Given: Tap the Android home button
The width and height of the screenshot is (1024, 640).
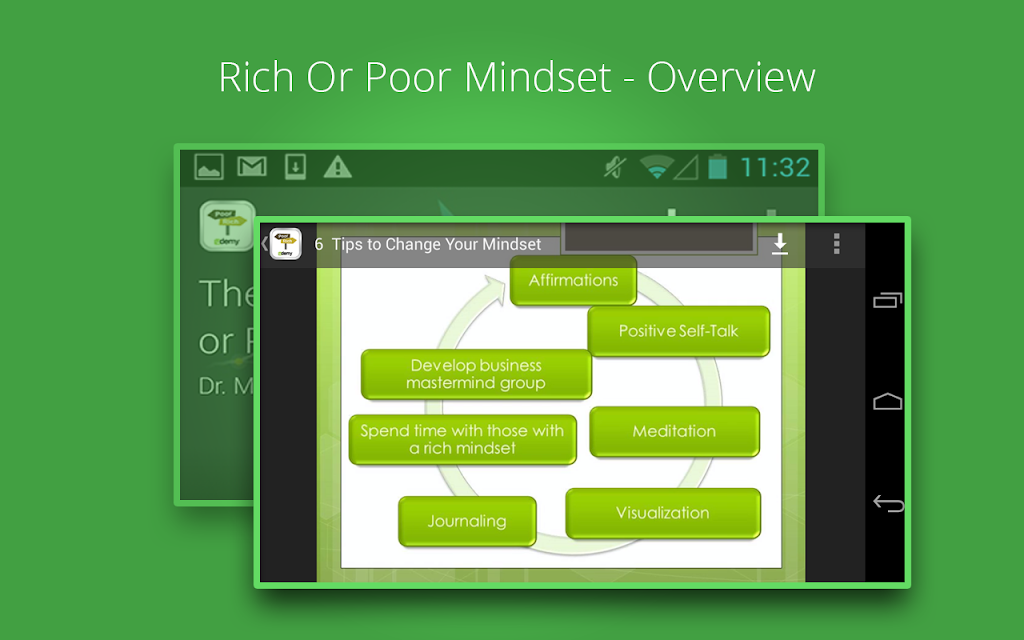Looking at the screenshot, I should (888, 401).
